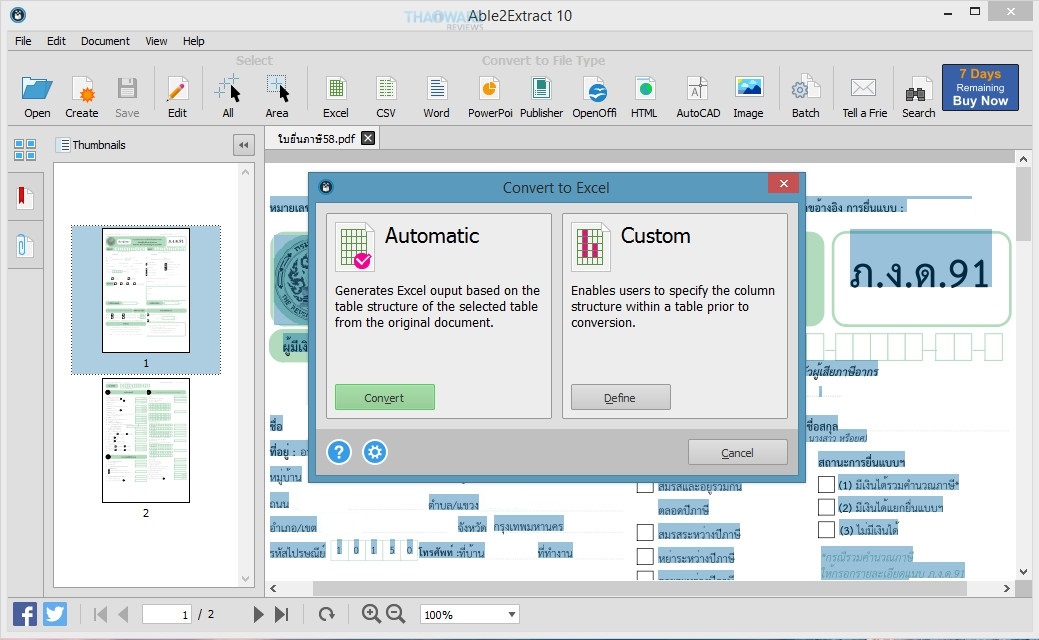This screenshot has height=640, width=1039.
Task: Click the Define button under Custom
Action: pyautogui.click(x=620, y=398)
